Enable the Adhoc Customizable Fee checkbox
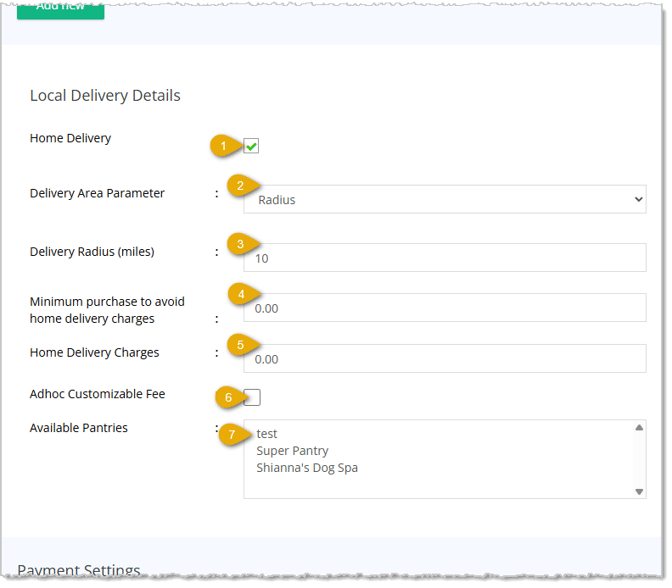 pos(252,397)
